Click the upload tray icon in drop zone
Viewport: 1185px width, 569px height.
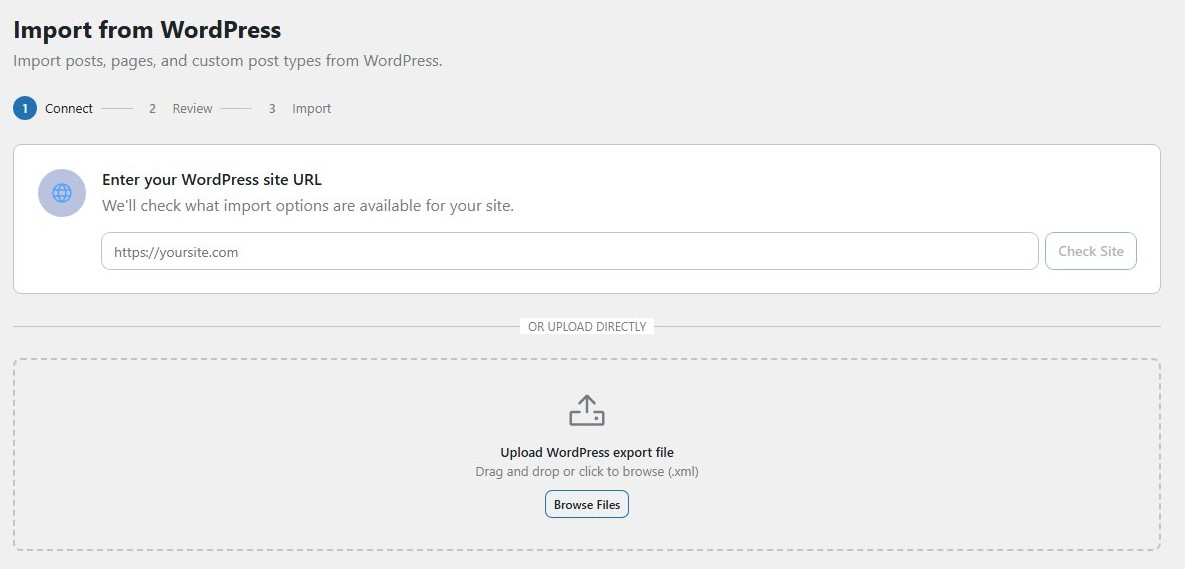click(586, 410)
